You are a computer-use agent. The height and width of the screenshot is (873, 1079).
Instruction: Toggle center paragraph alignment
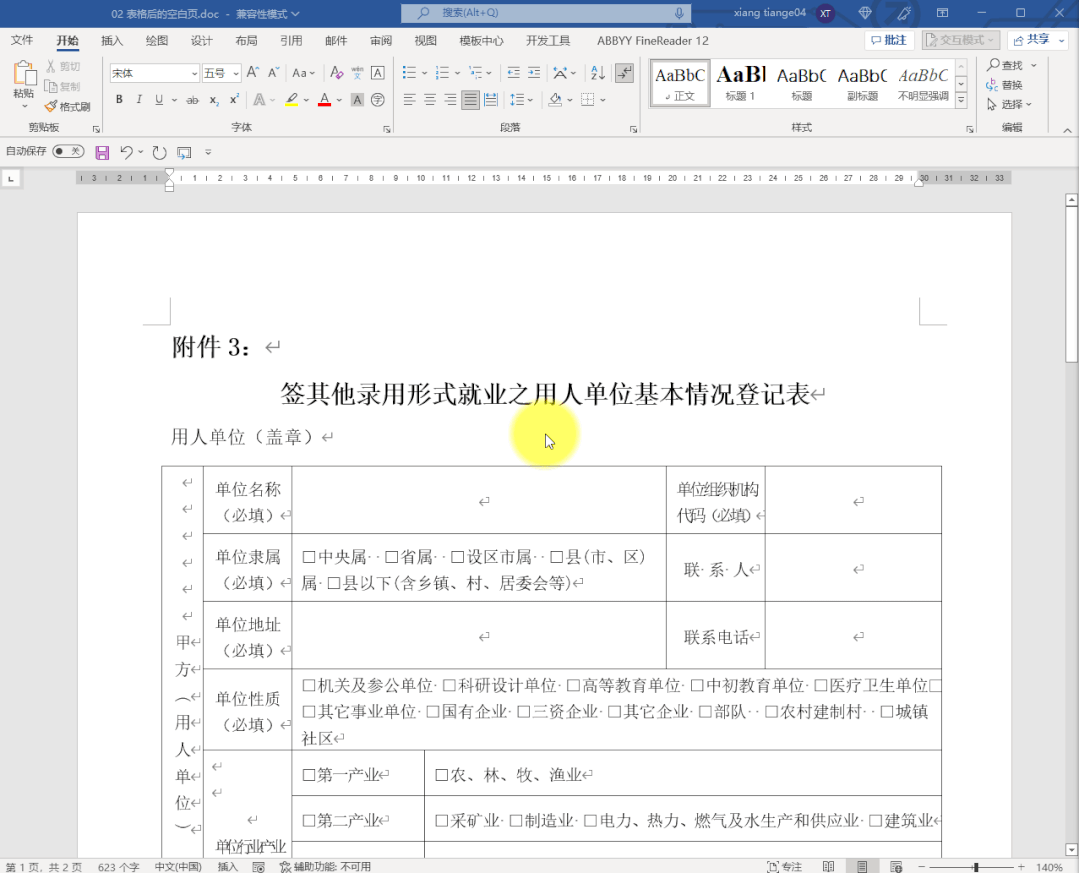click(429, 100)
